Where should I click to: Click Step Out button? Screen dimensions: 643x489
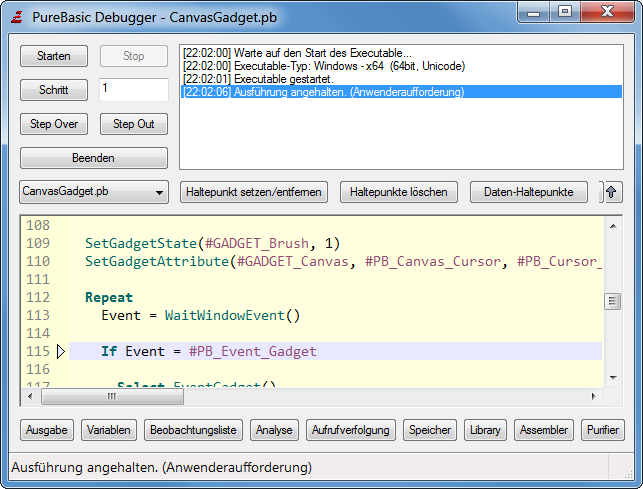(134, 124)
